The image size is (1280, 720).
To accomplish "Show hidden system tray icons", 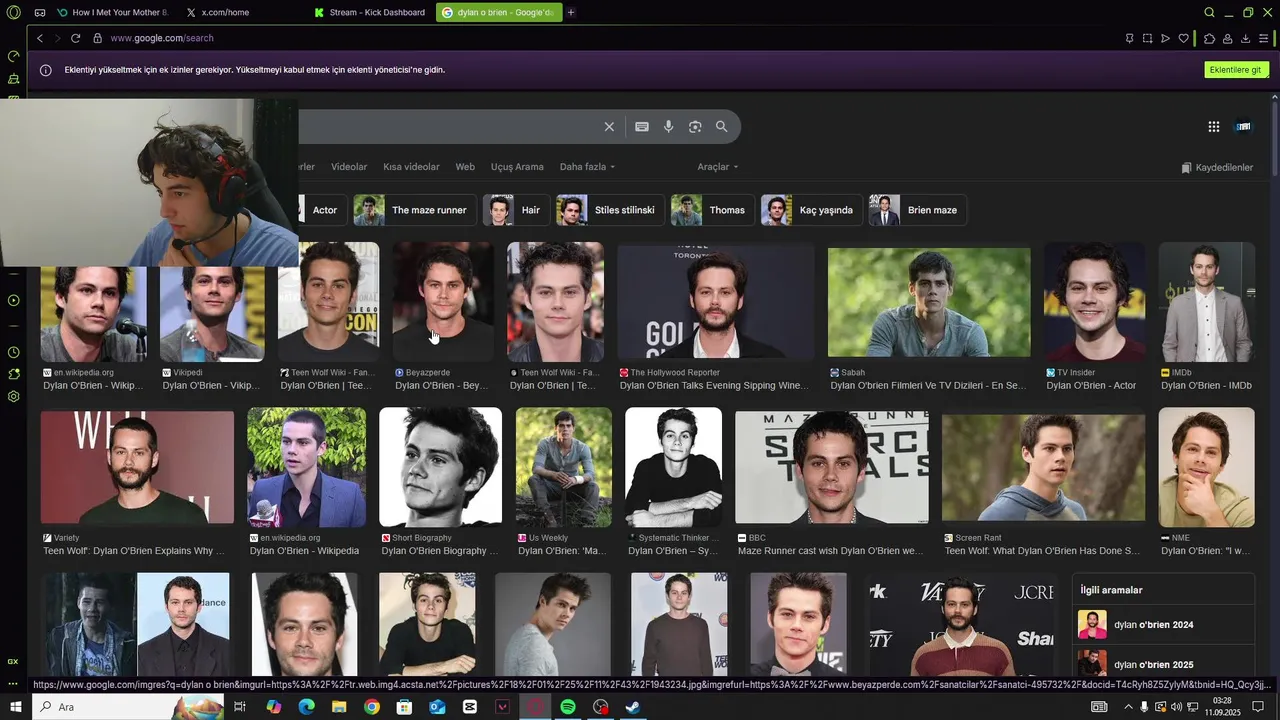I will (x=1129, y=707).
